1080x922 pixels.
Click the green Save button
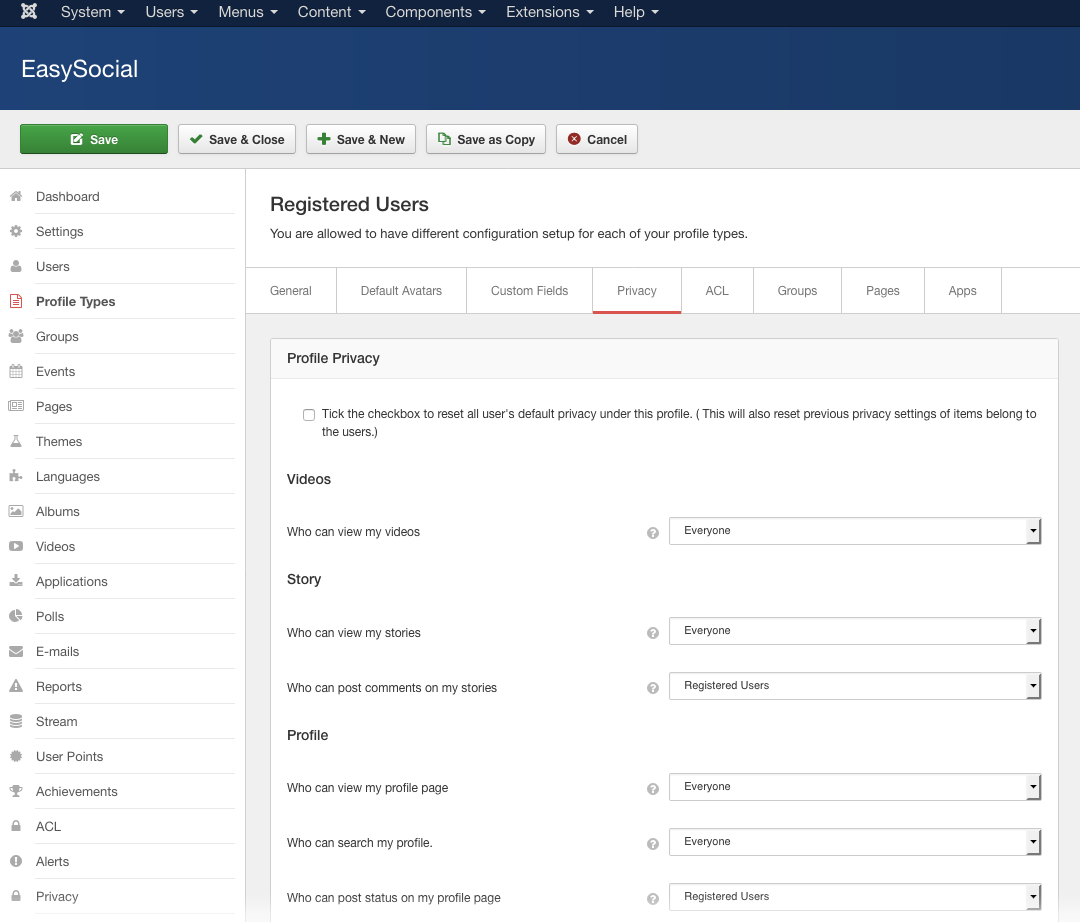[x=94, y=139]
